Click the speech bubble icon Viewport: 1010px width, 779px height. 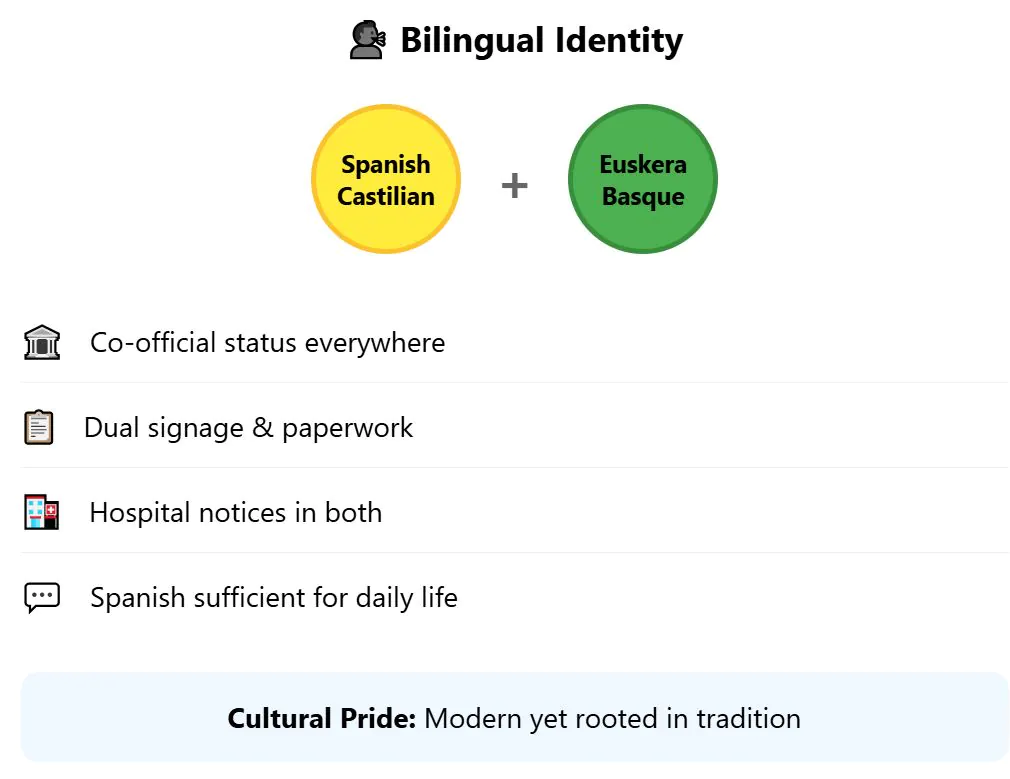(41, 598)
